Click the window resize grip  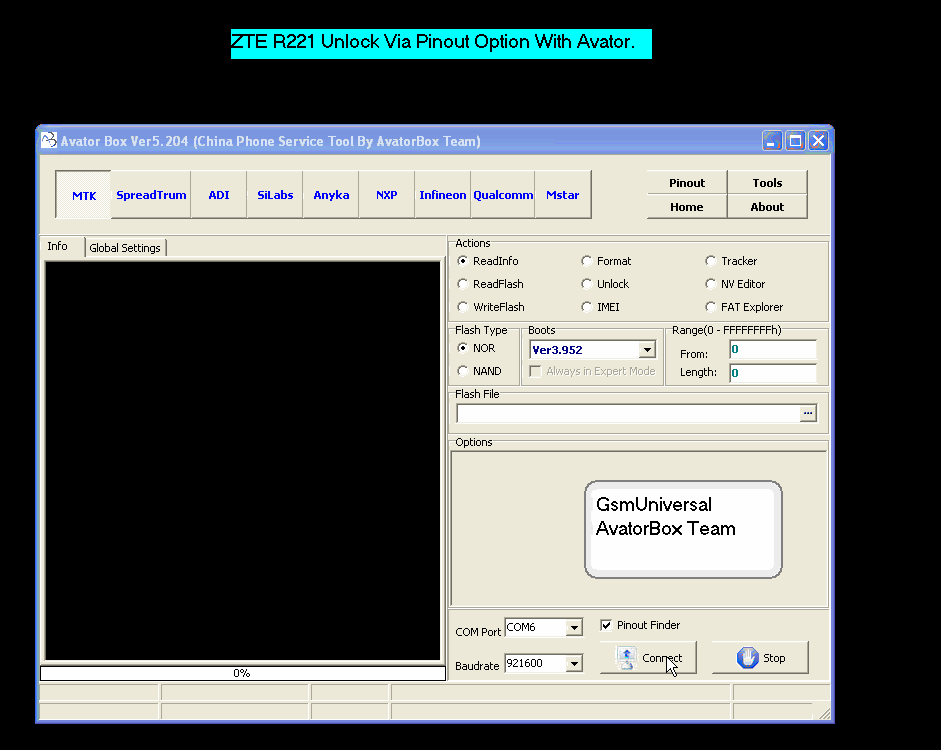(x=825, y=713)
